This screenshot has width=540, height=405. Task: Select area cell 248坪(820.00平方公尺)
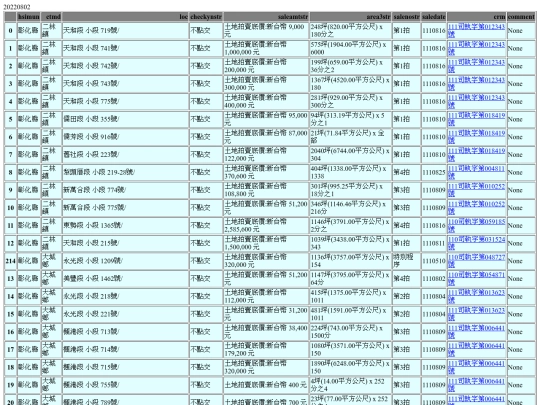[x=351, y=31]
